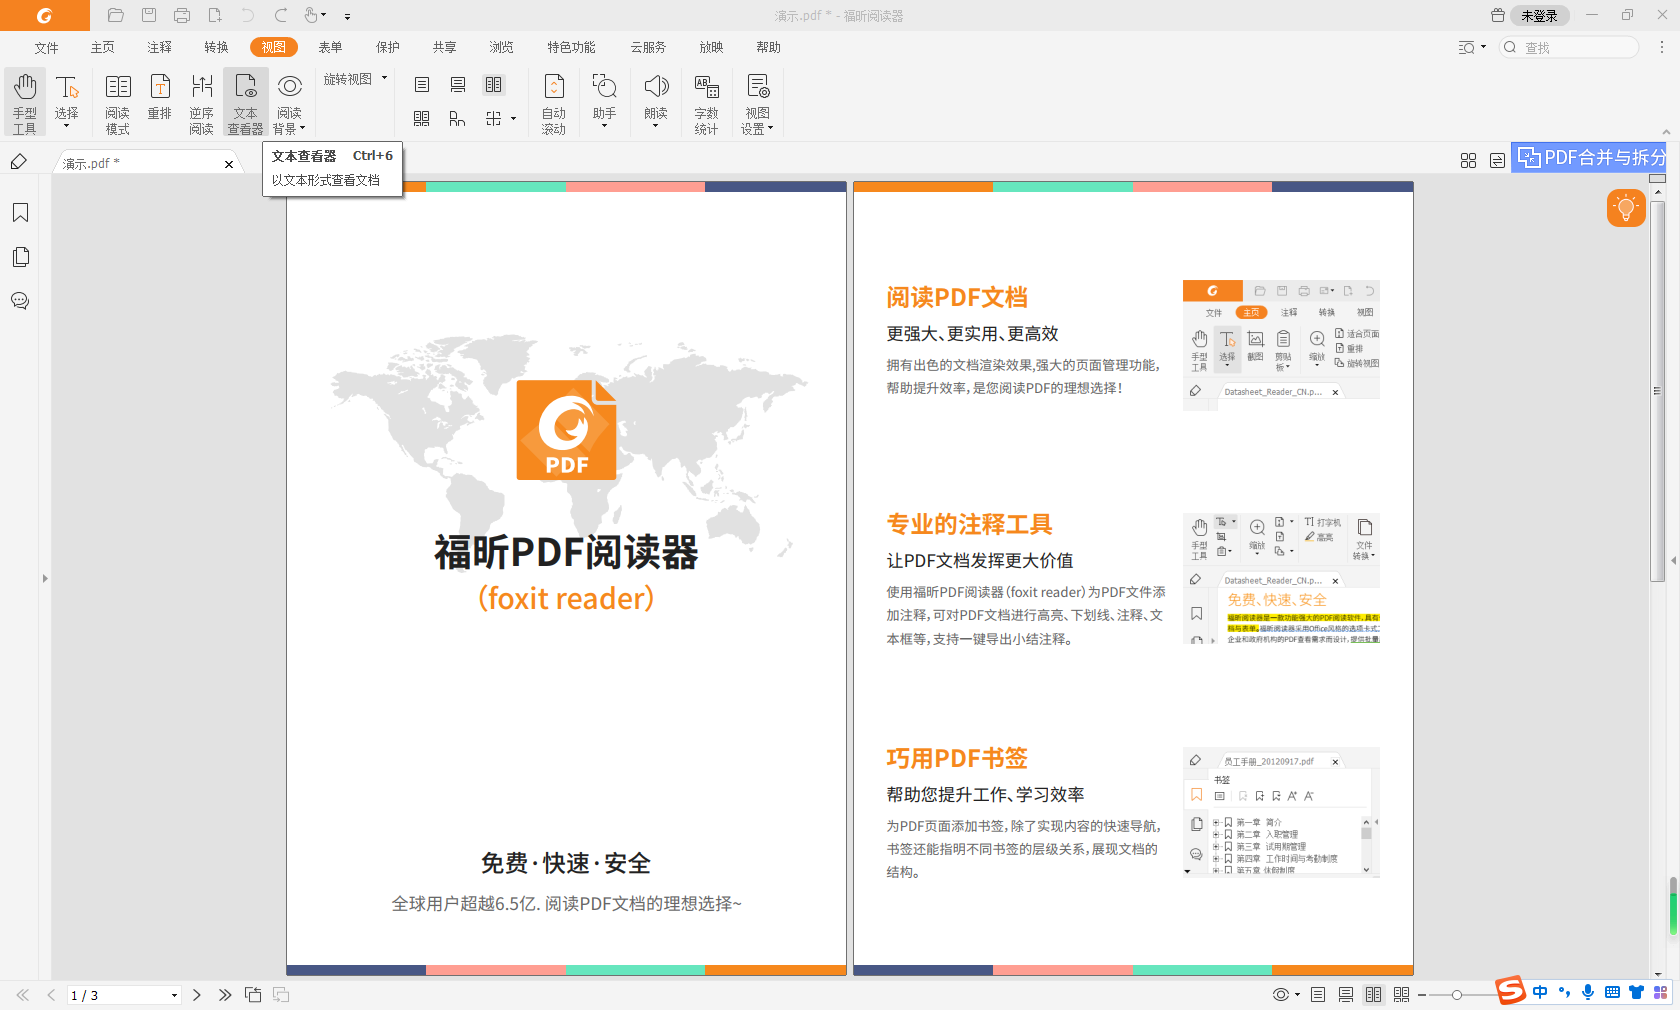
Task: Open 字数统计 word count
Action: coord(706,100)
